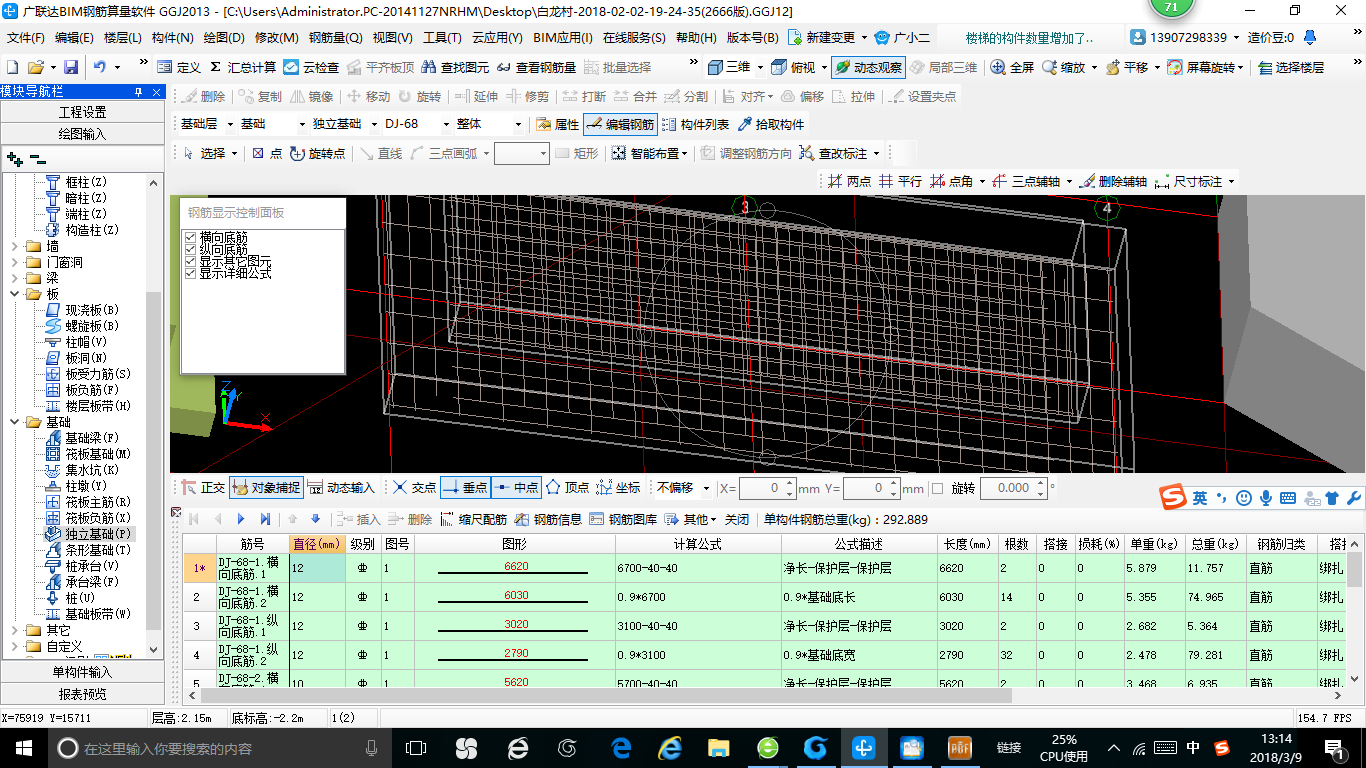Select the 复制 copy tool
This screenshot has width=1366, height=768.
pyautogui.click(x=260, y=96)
